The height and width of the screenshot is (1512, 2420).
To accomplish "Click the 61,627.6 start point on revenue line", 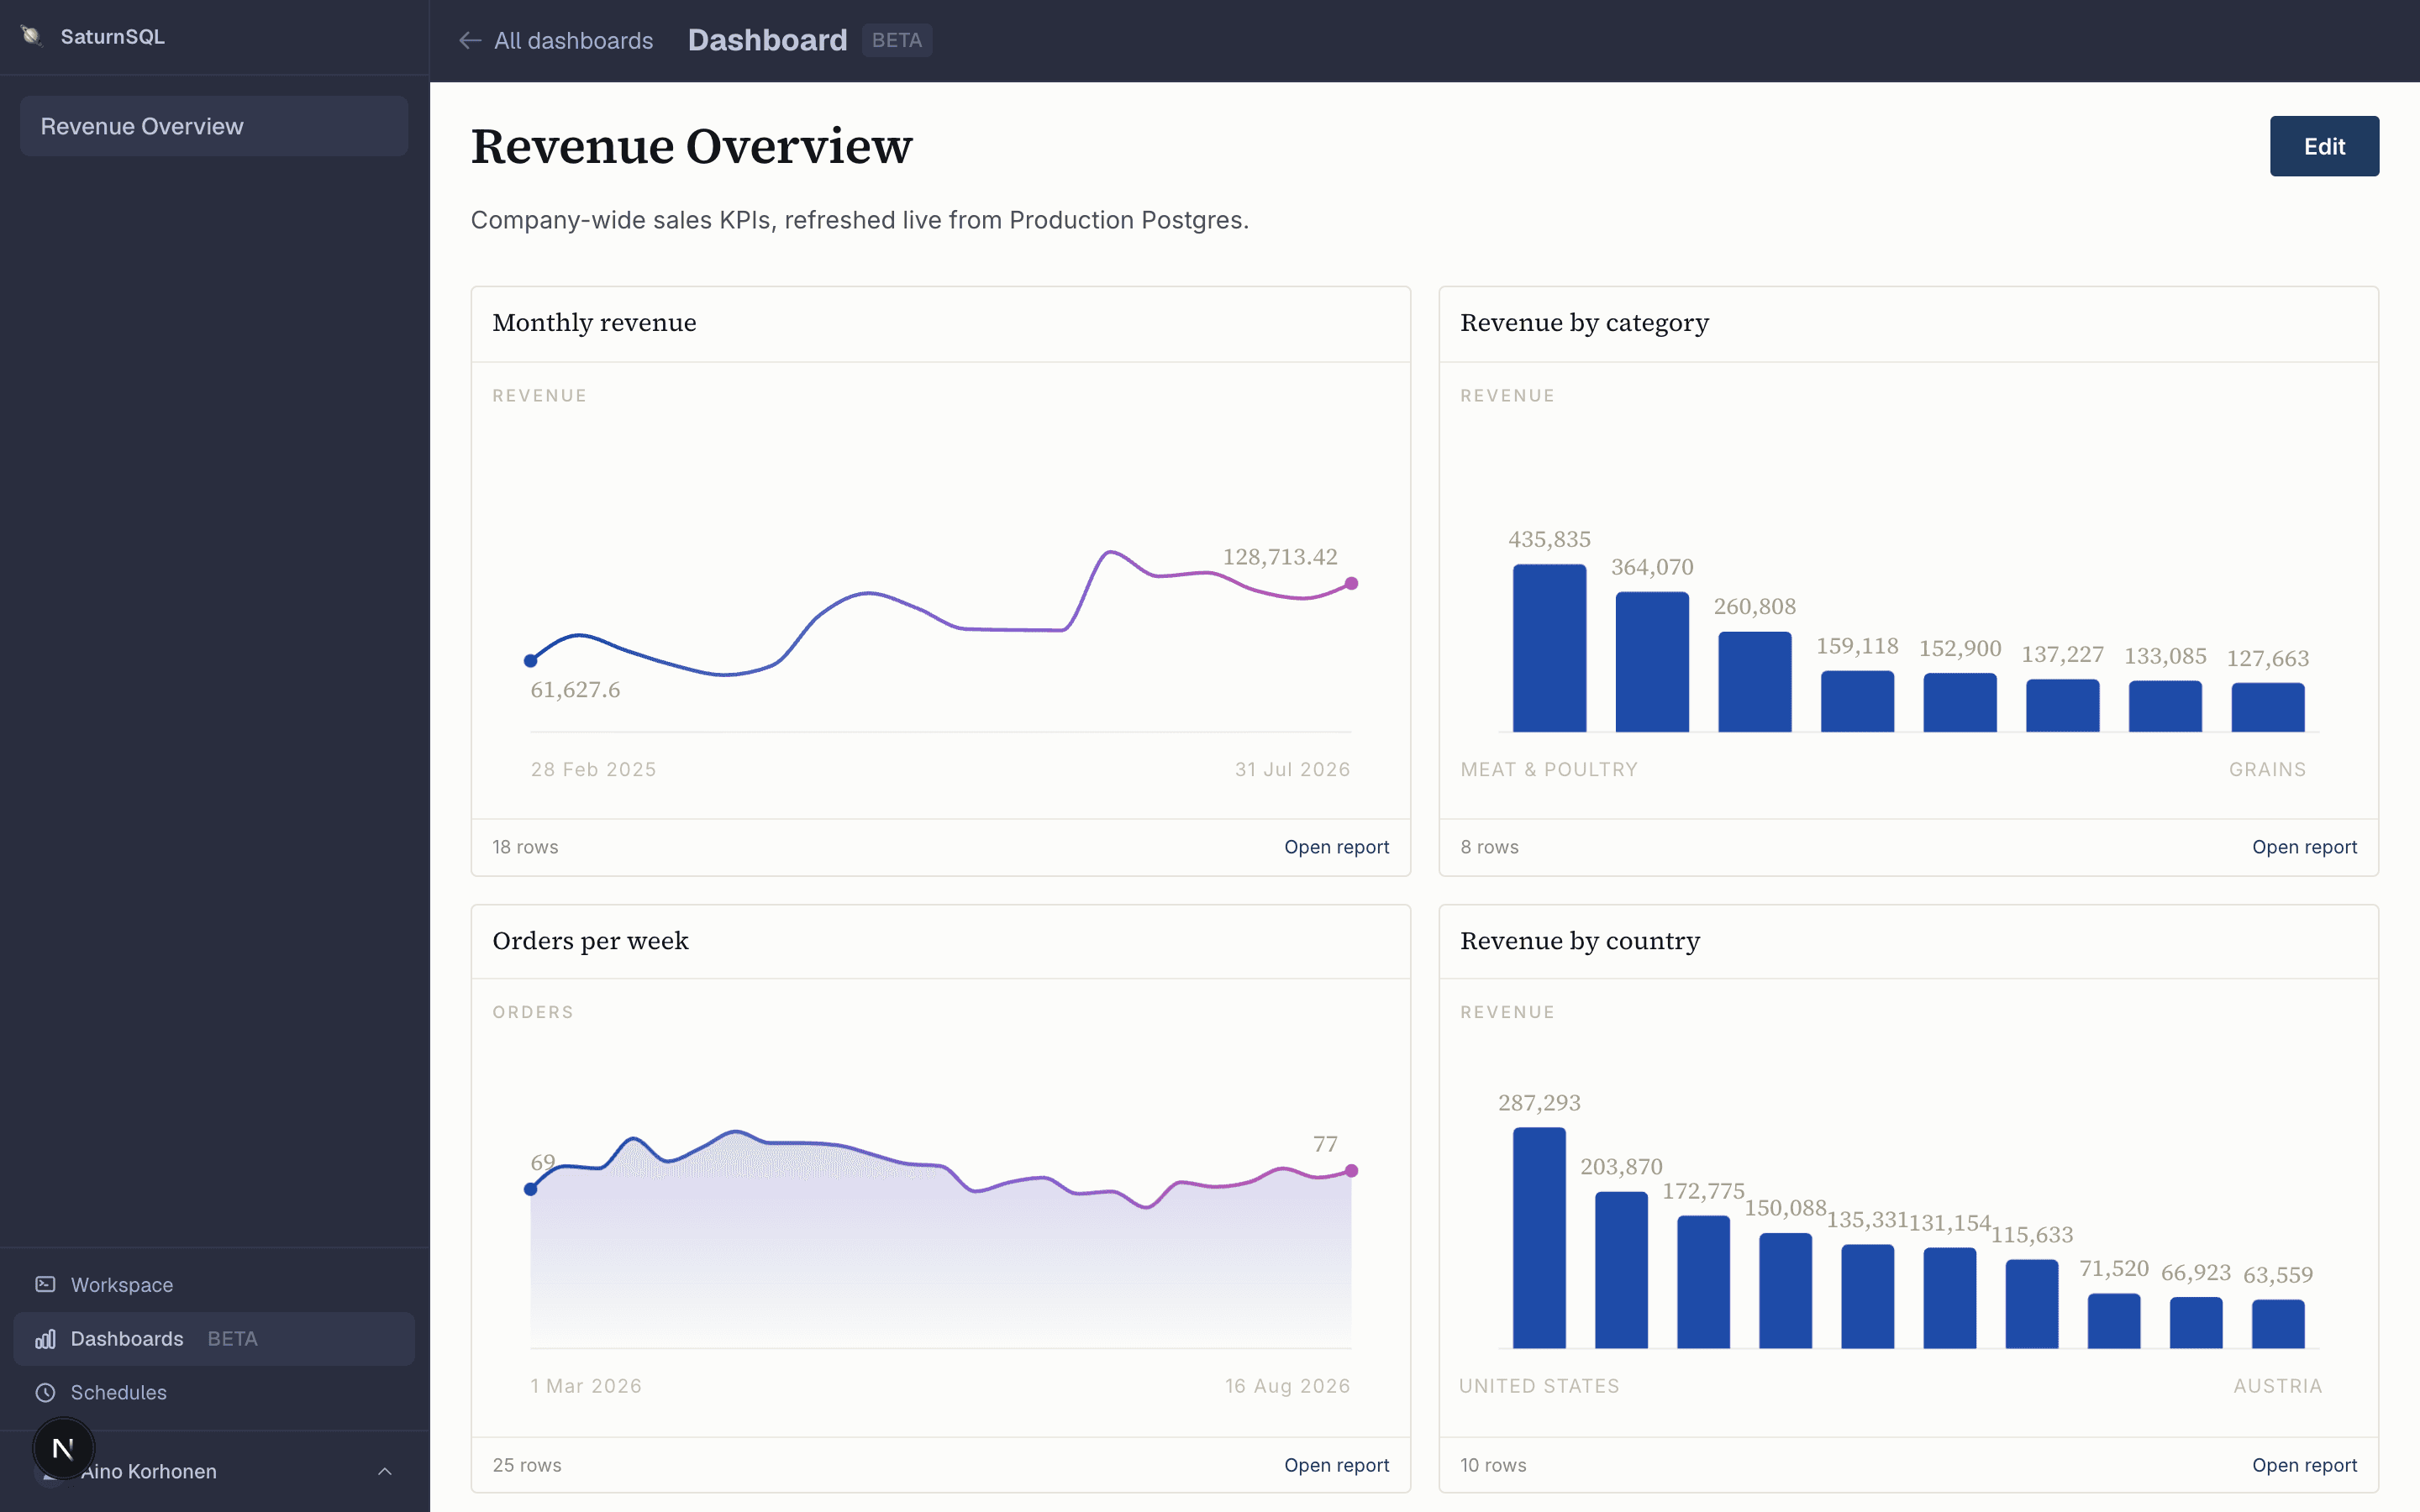I will tap(531, 660).
